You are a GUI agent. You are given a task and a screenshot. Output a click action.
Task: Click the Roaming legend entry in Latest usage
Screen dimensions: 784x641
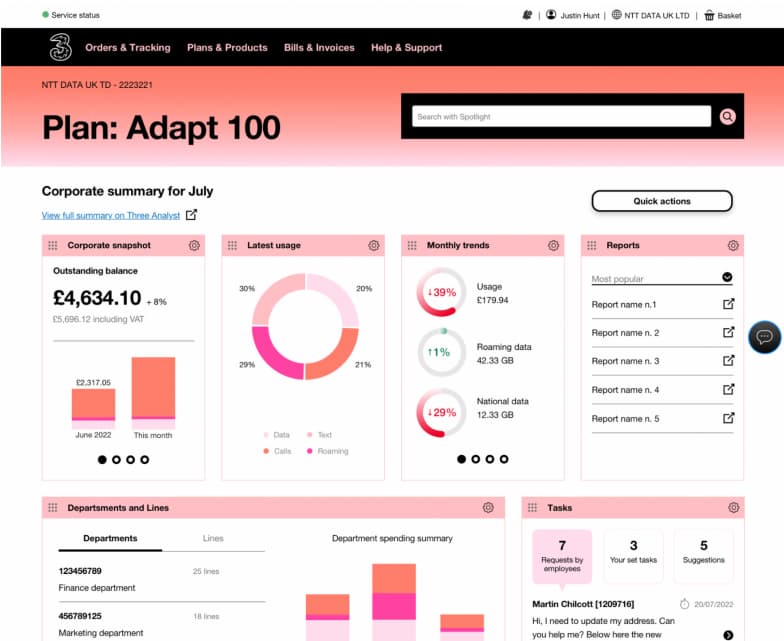pyautogui.click(x=328, y=451)
